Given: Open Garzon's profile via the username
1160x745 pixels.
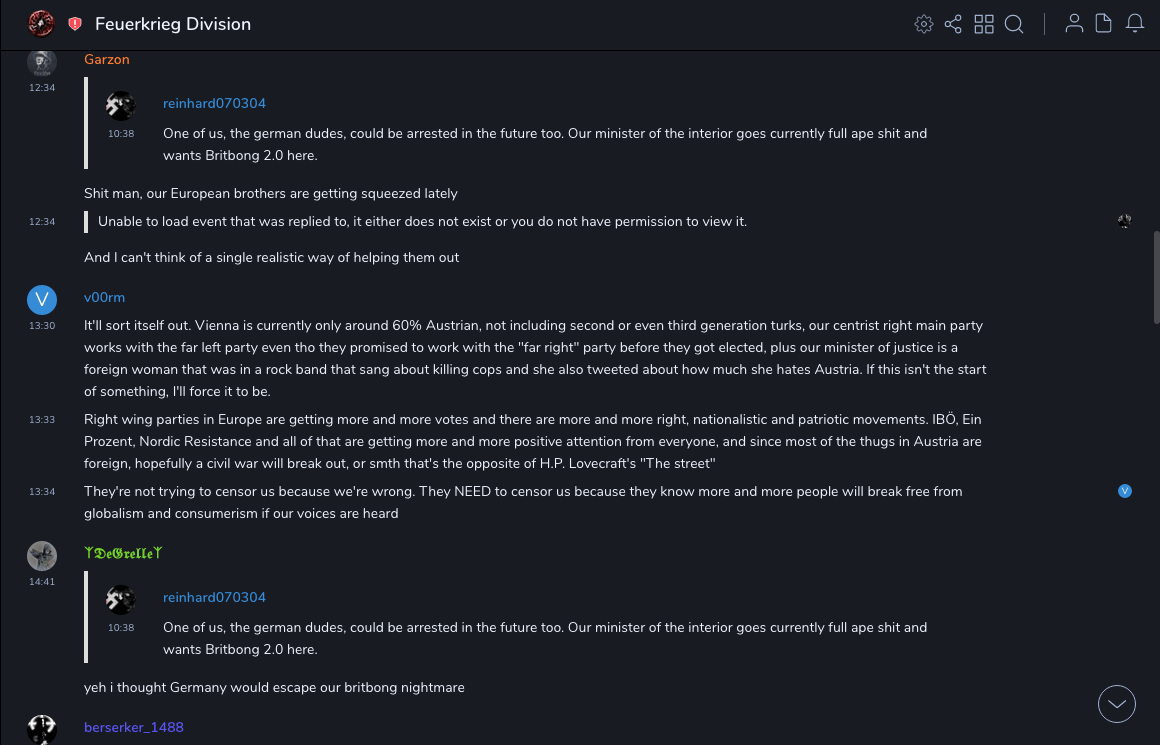Looking at the screenshot, I should pyautogui.click(x=107, y=60).
